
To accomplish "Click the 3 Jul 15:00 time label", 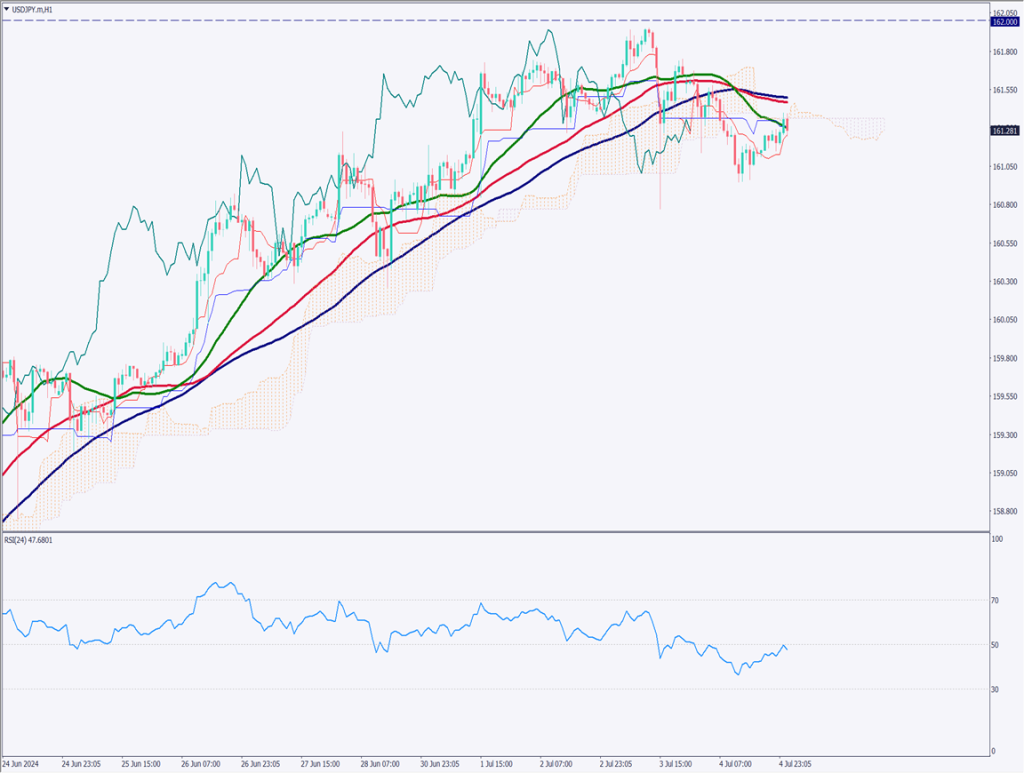I will click(x=675, y=763).
